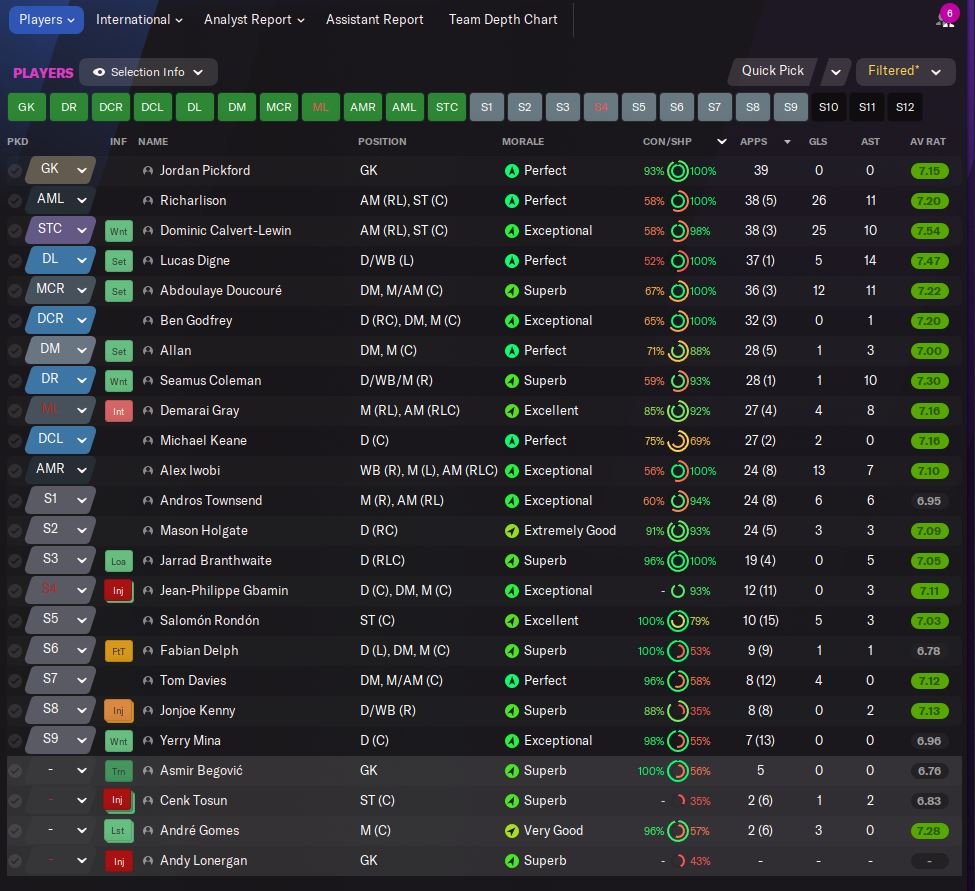Click average rating badge 6.78 for Fabian Delph
Image resolution: width=975 pixels, height=891 pixels.
[x=929, y=651]
